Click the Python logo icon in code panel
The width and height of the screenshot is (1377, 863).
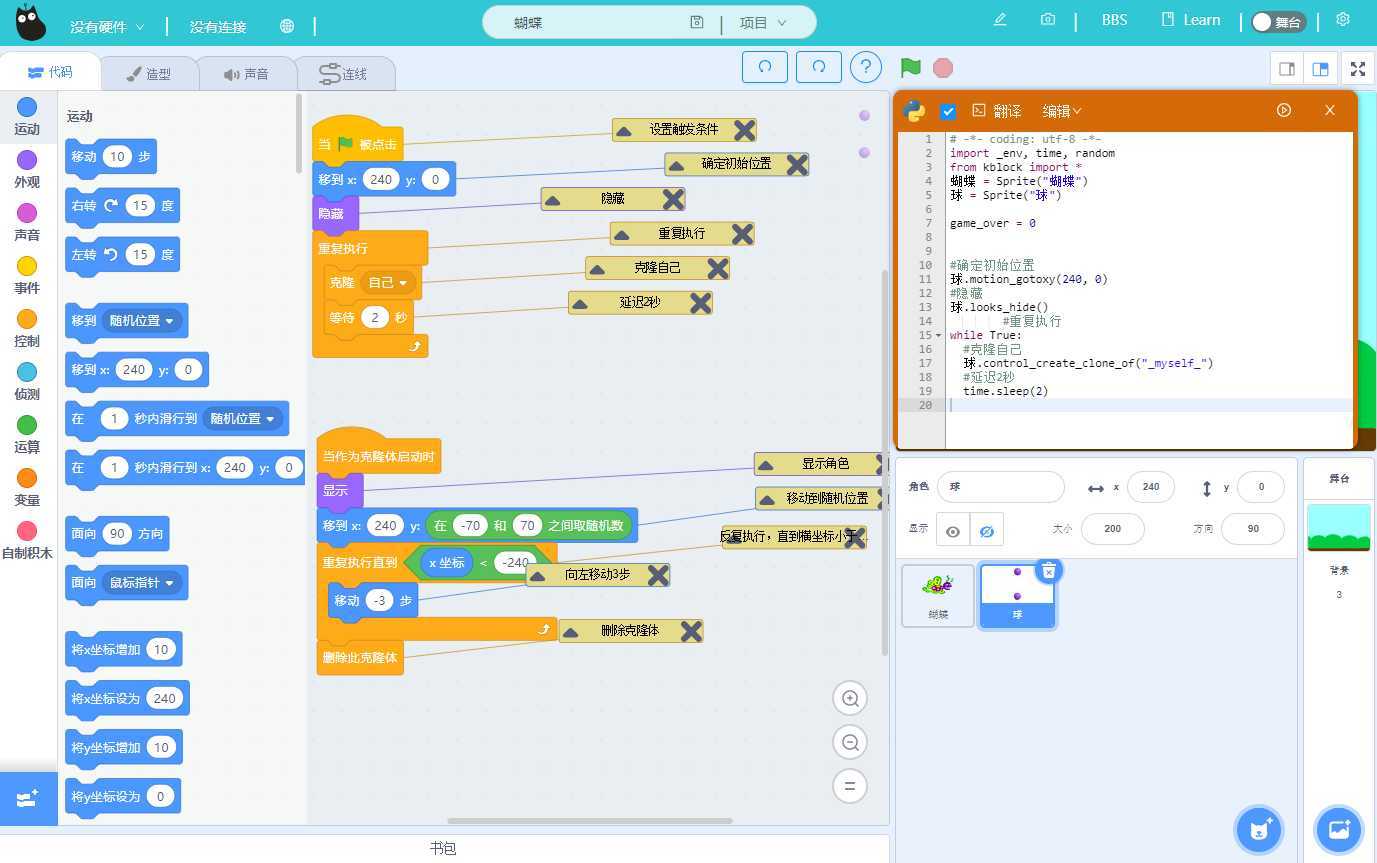(x=915, y=111)
